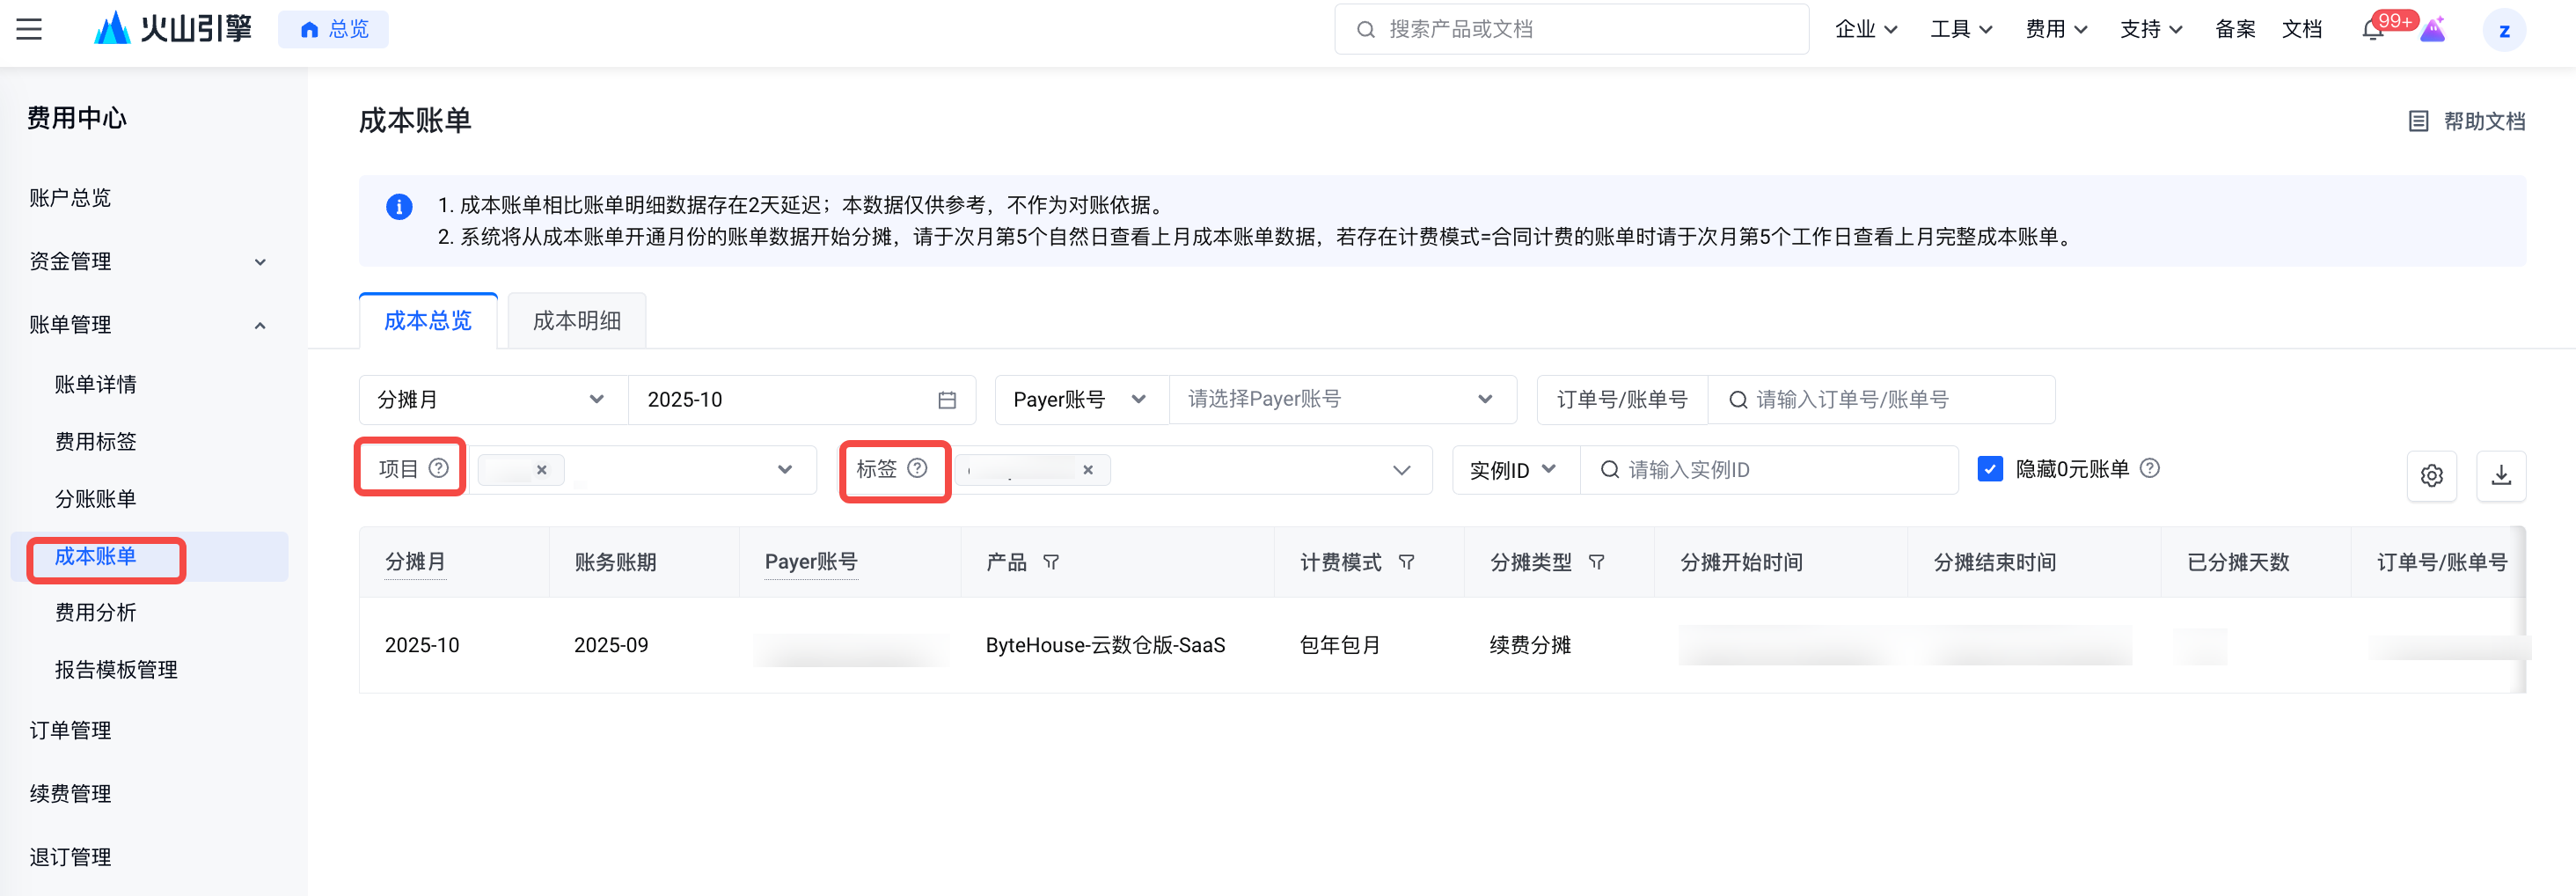Click the help document icon

point(2418,121)
